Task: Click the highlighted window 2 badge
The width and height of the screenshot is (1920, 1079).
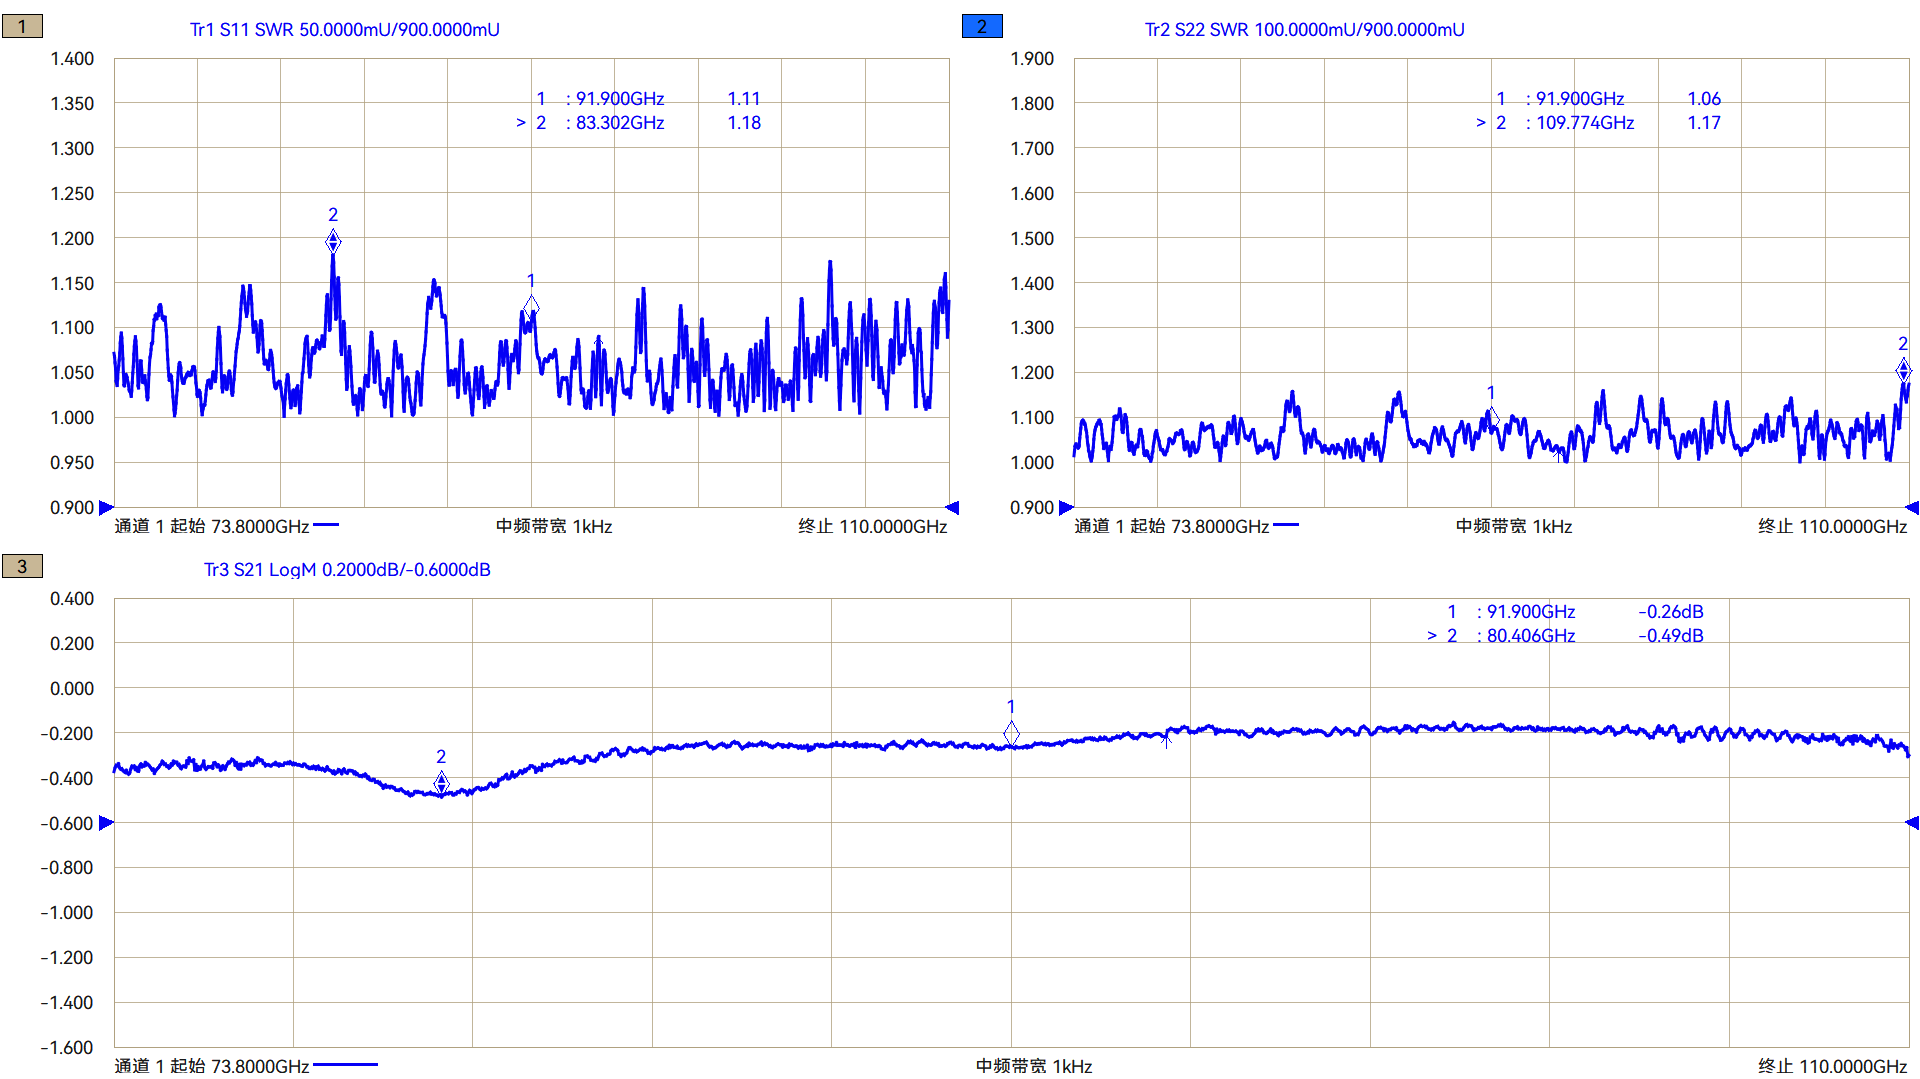Action: point(981,27)
